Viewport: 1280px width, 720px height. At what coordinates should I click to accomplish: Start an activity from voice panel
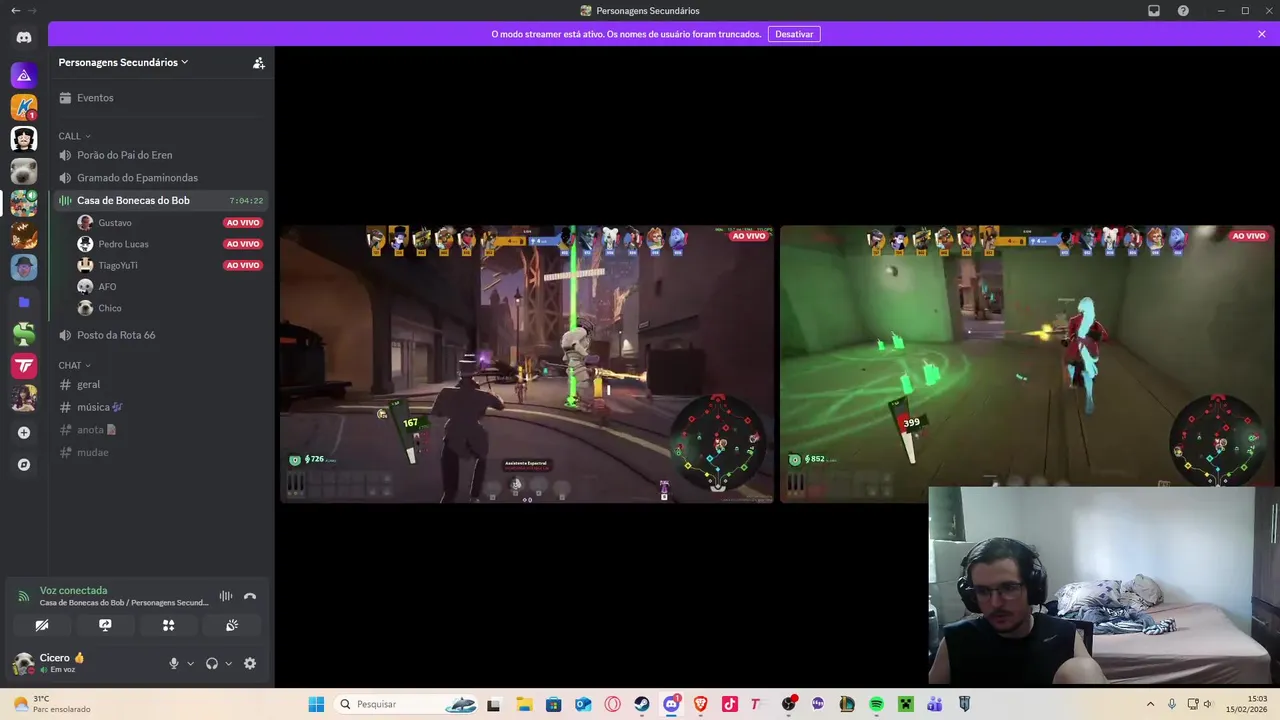168,625
